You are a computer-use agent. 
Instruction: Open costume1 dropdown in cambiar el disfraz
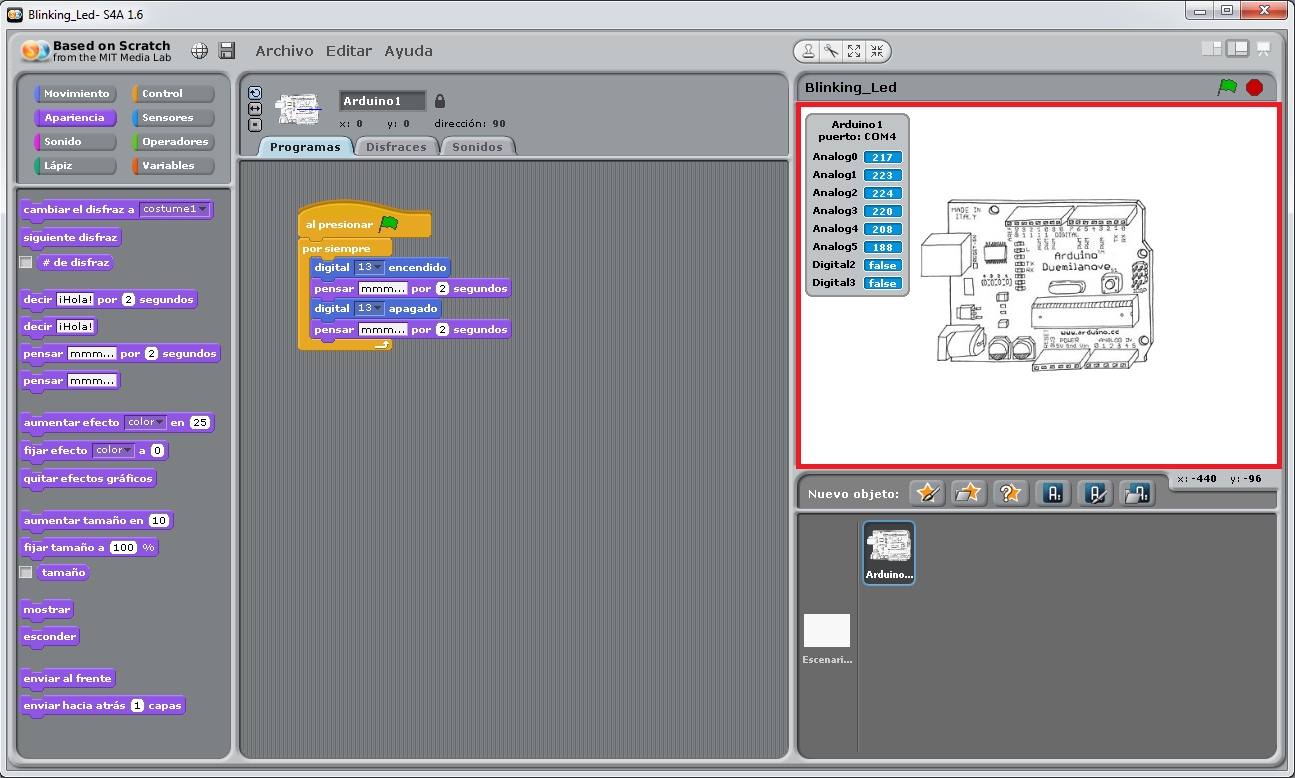175,209
